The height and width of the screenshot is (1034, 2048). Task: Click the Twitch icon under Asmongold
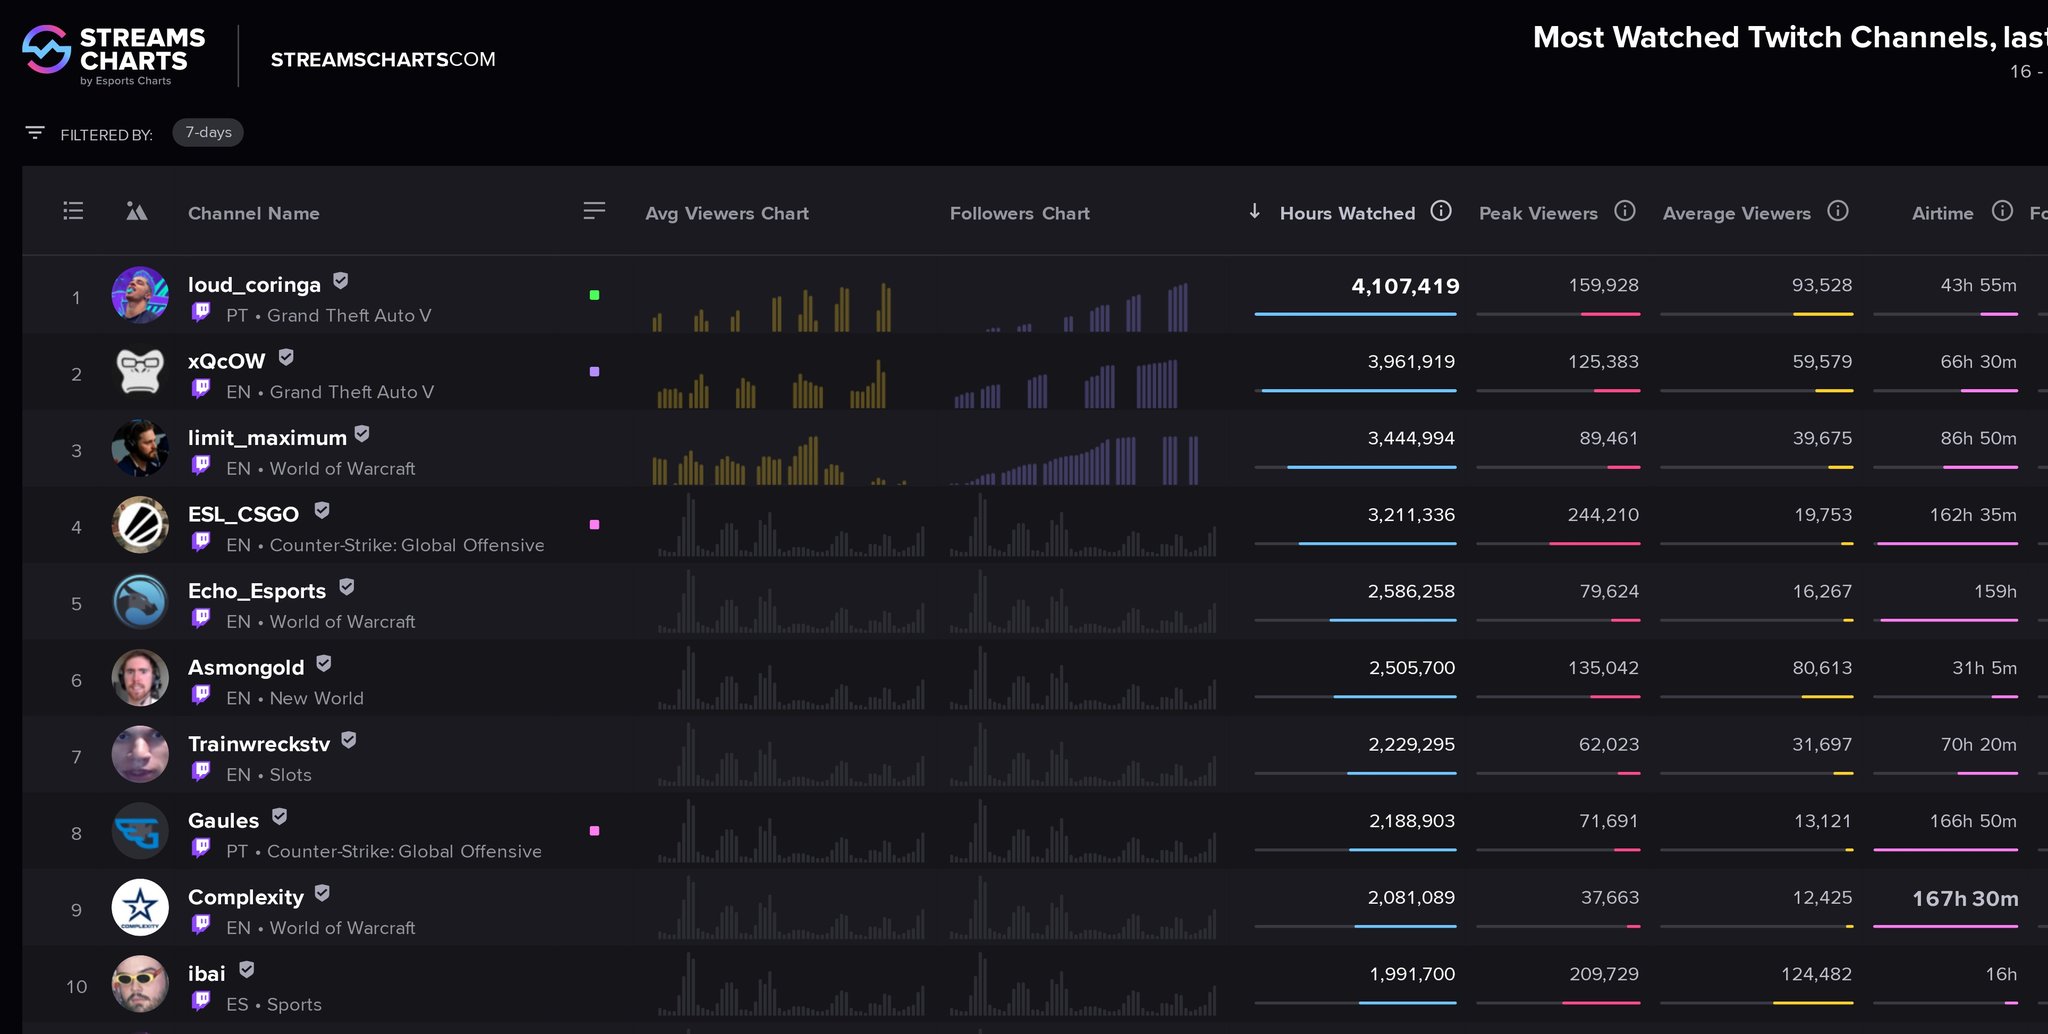pos(201,694)
